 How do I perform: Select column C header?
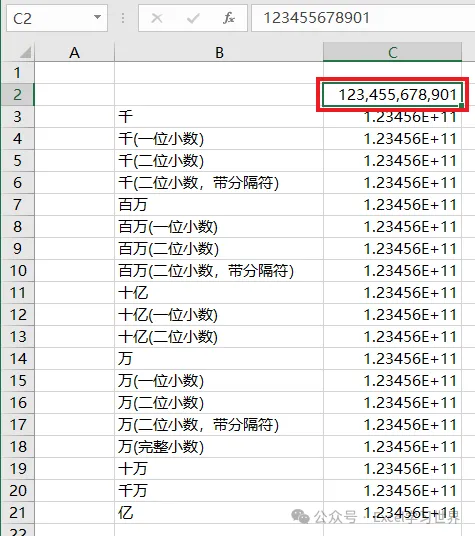[392, 52]
